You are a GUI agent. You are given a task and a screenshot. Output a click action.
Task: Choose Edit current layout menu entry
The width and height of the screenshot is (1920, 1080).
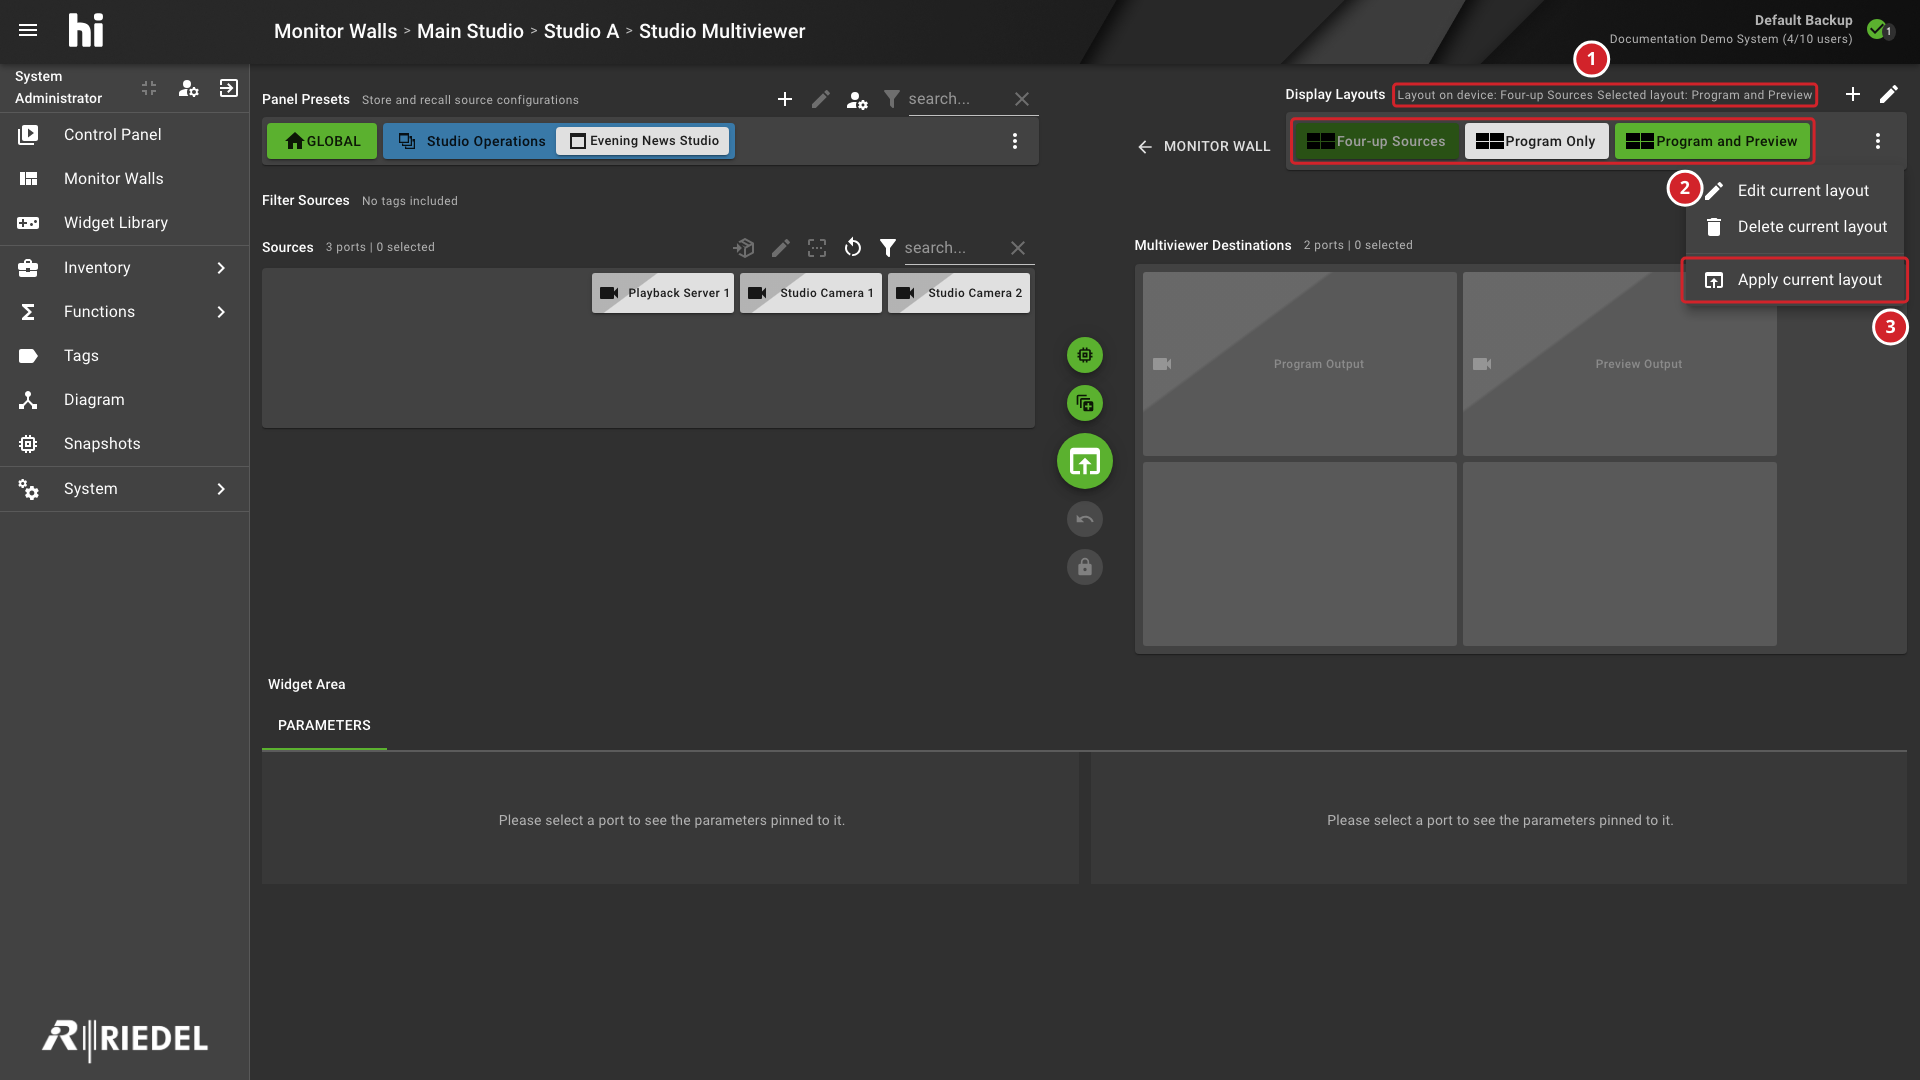pyautogui.click(x=1795, y=191)
